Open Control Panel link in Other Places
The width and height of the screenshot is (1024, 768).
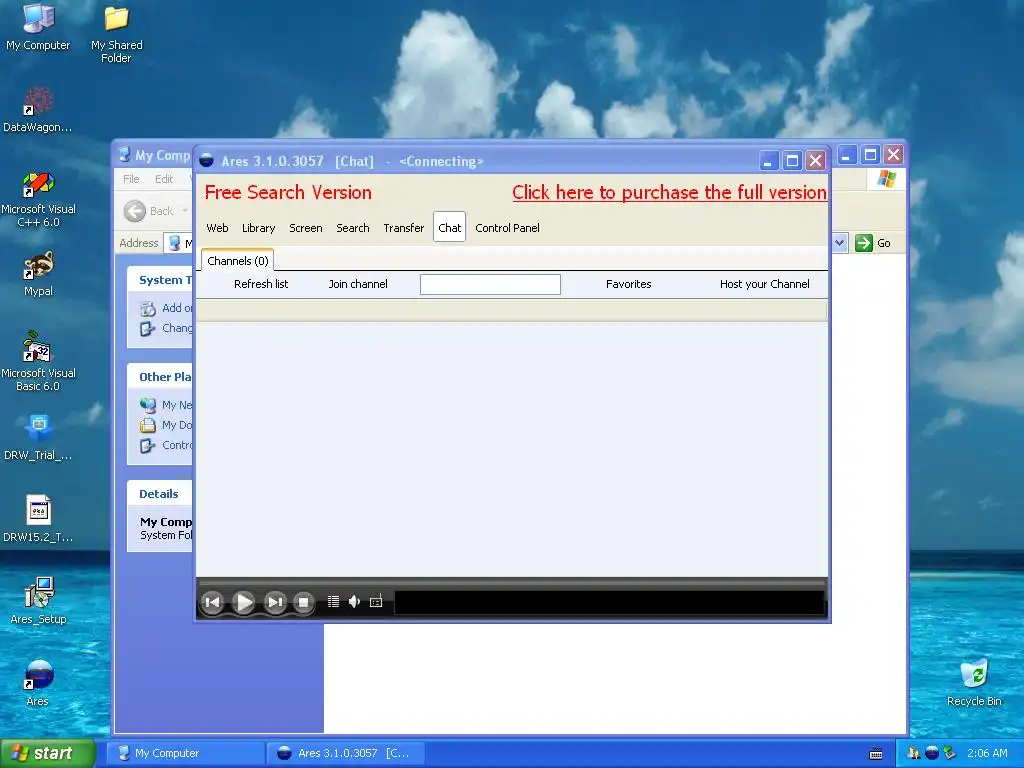pyautogui.click(x=167, y=445)
